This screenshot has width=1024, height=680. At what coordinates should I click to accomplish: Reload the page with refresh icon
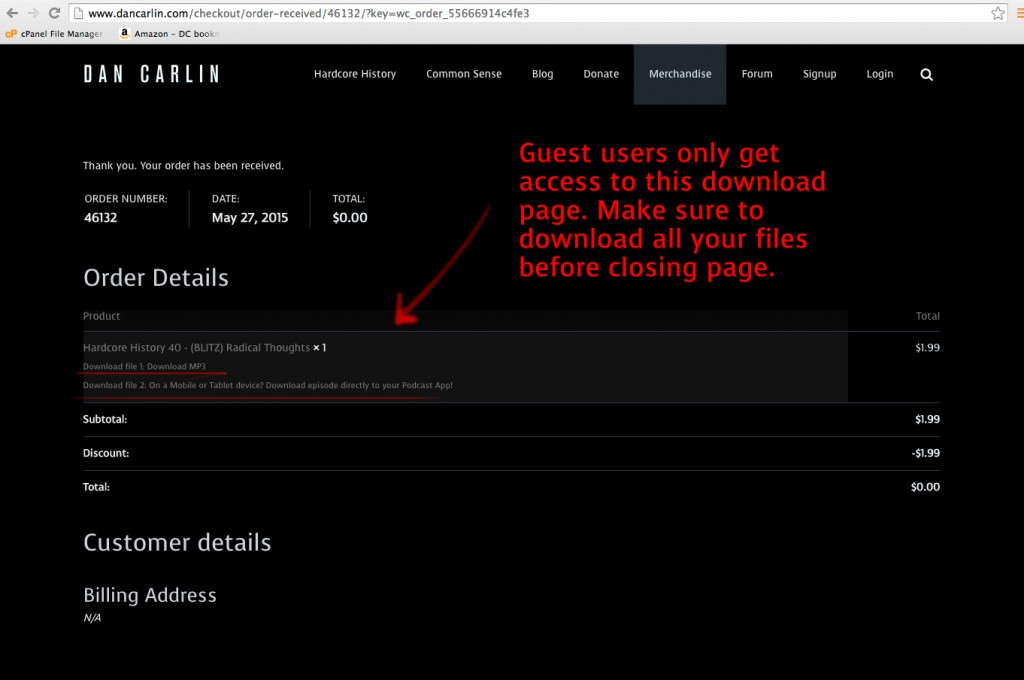pos(54,13)
